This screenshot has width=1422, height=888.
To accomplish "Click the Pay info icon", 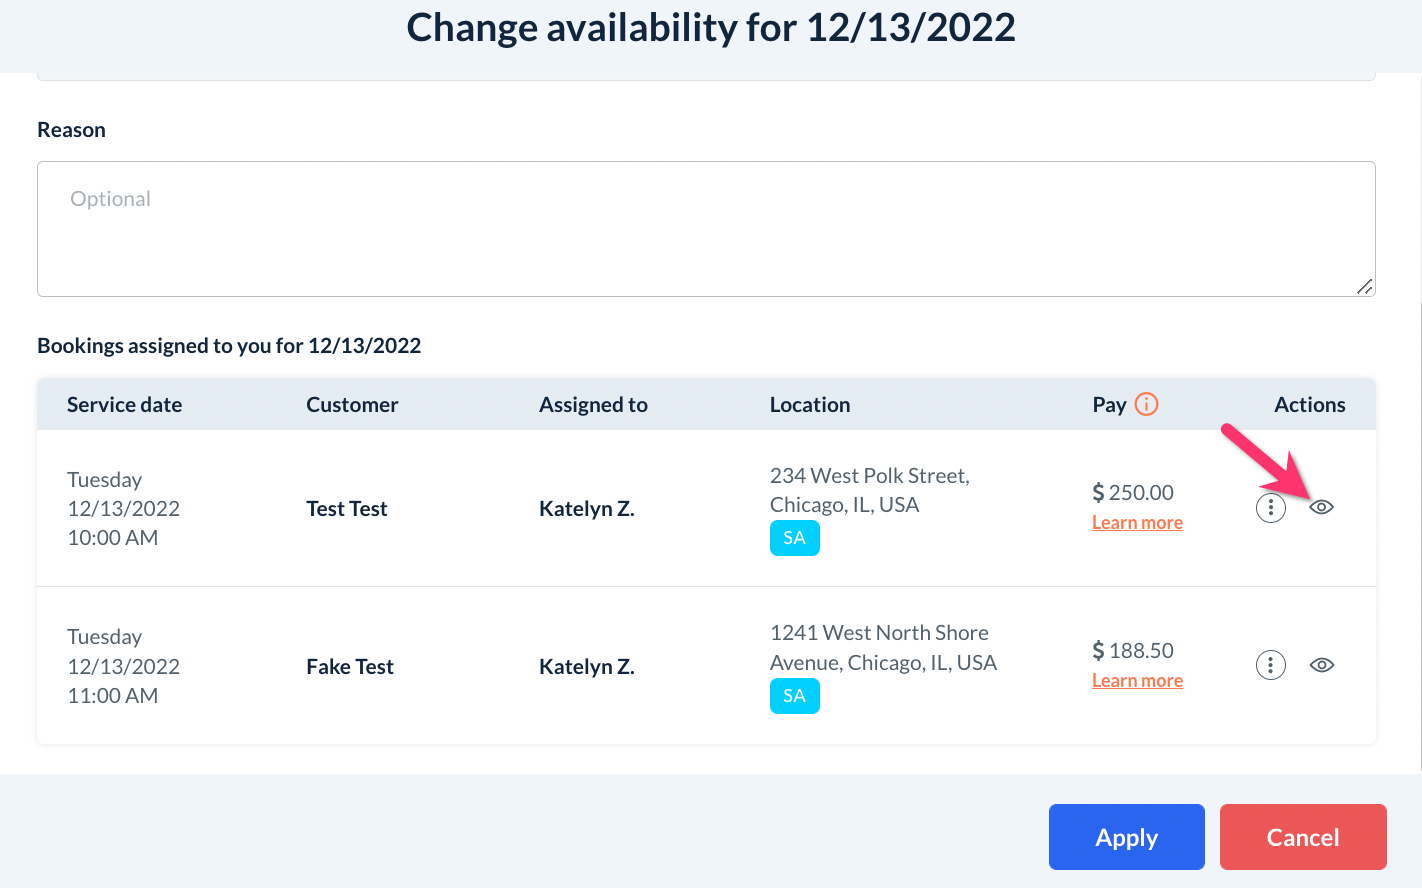I will click(1146, 404).
